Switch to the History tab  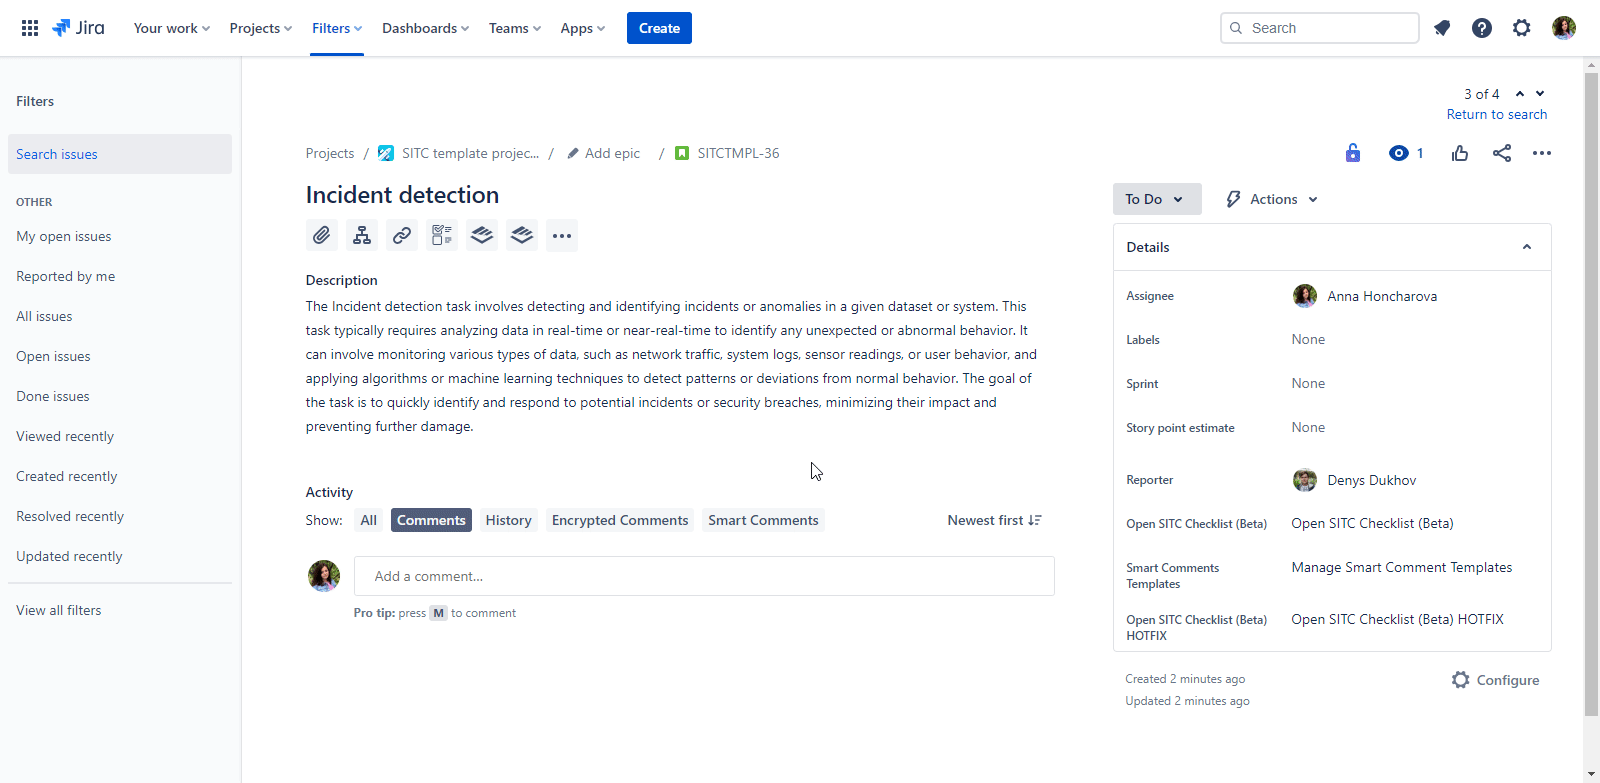click(x=508, y=520)
